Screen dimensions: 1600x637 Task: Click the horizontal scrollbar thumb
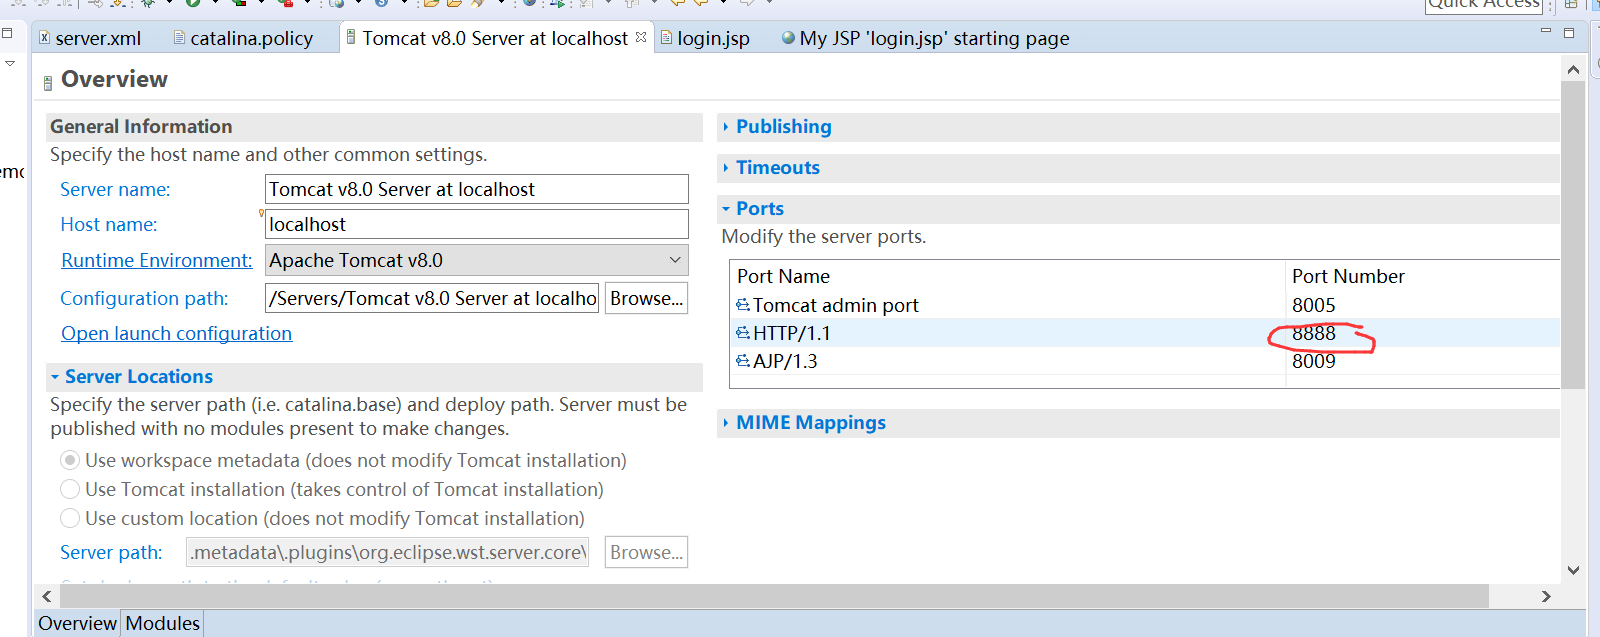click(x=774, y=596)
